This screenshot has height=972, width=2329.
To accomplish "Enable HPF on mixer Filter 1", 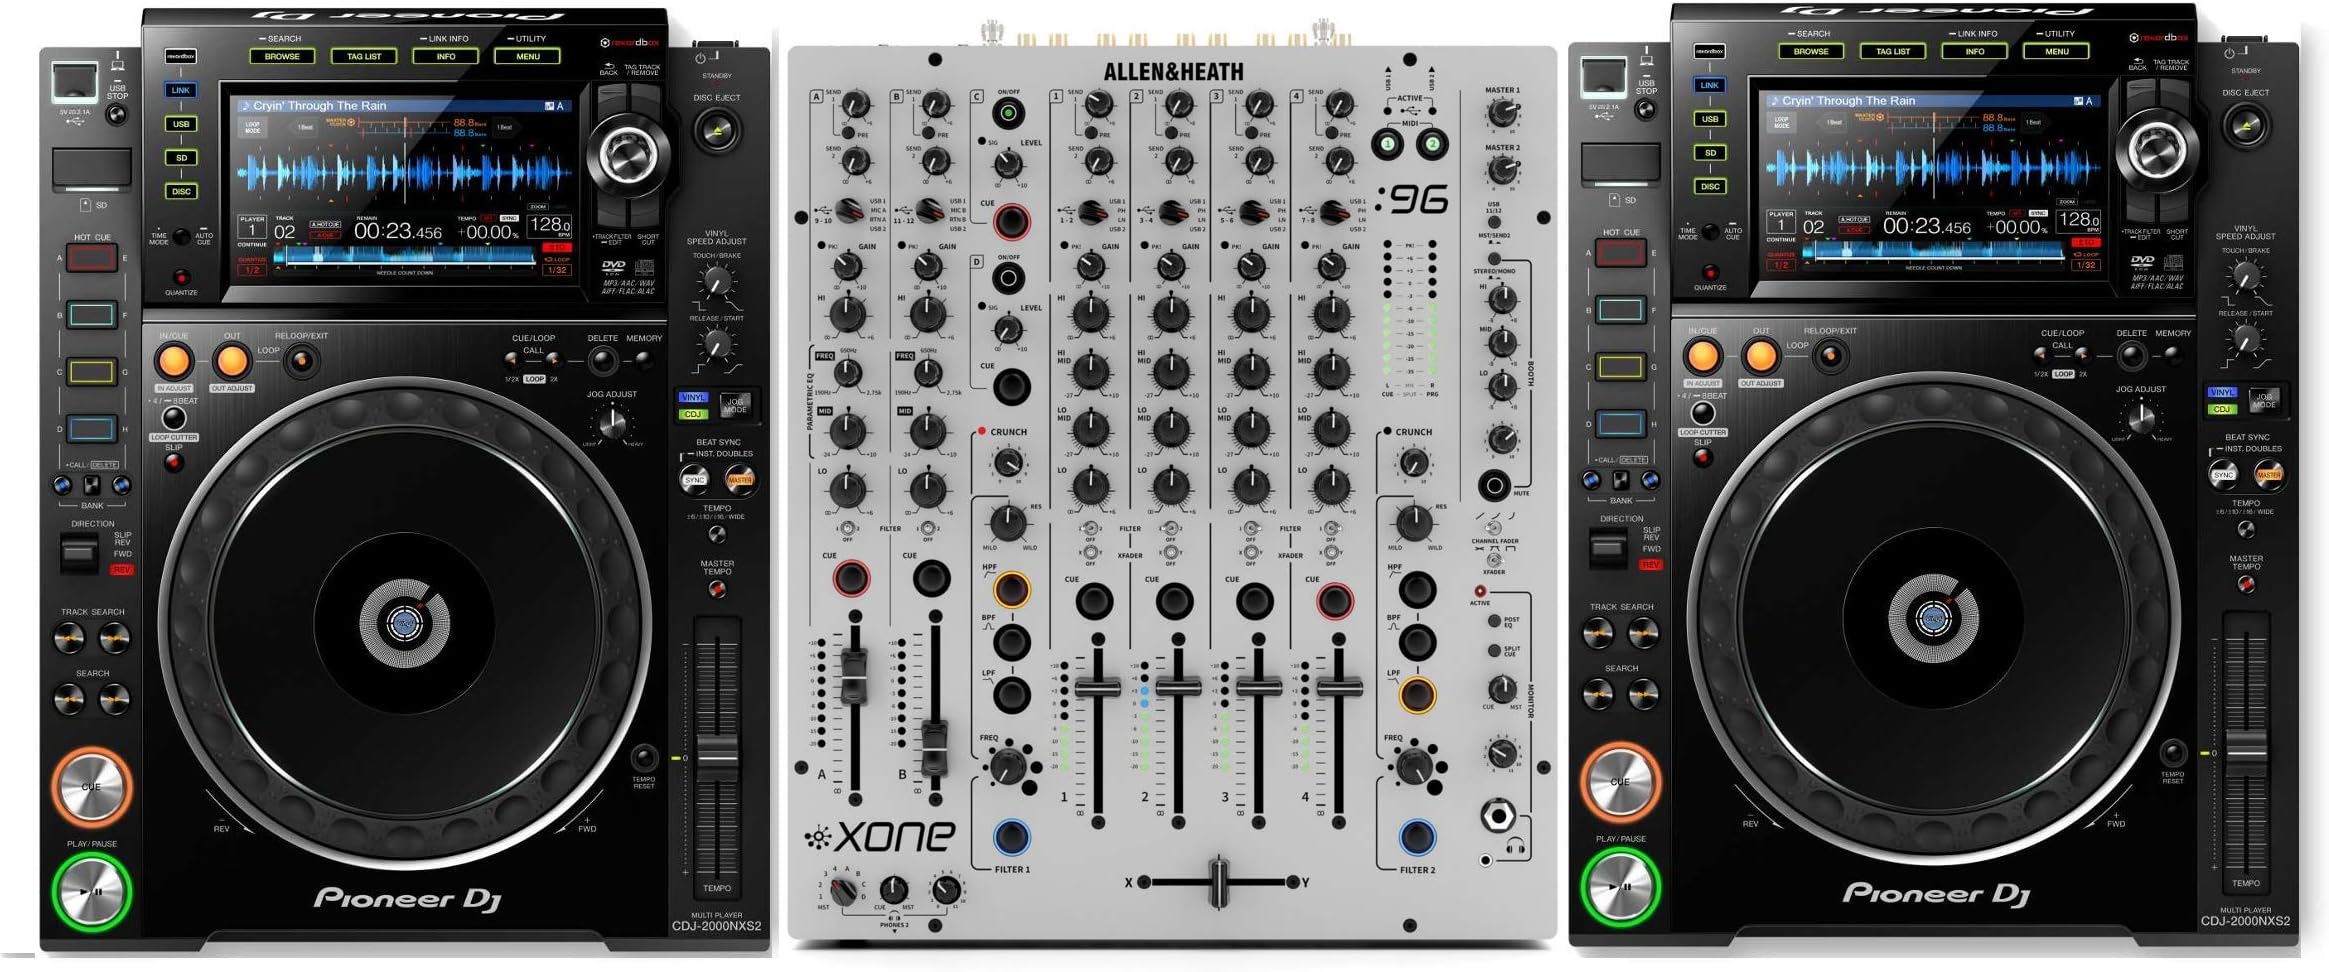I will tap(1011, 590).
